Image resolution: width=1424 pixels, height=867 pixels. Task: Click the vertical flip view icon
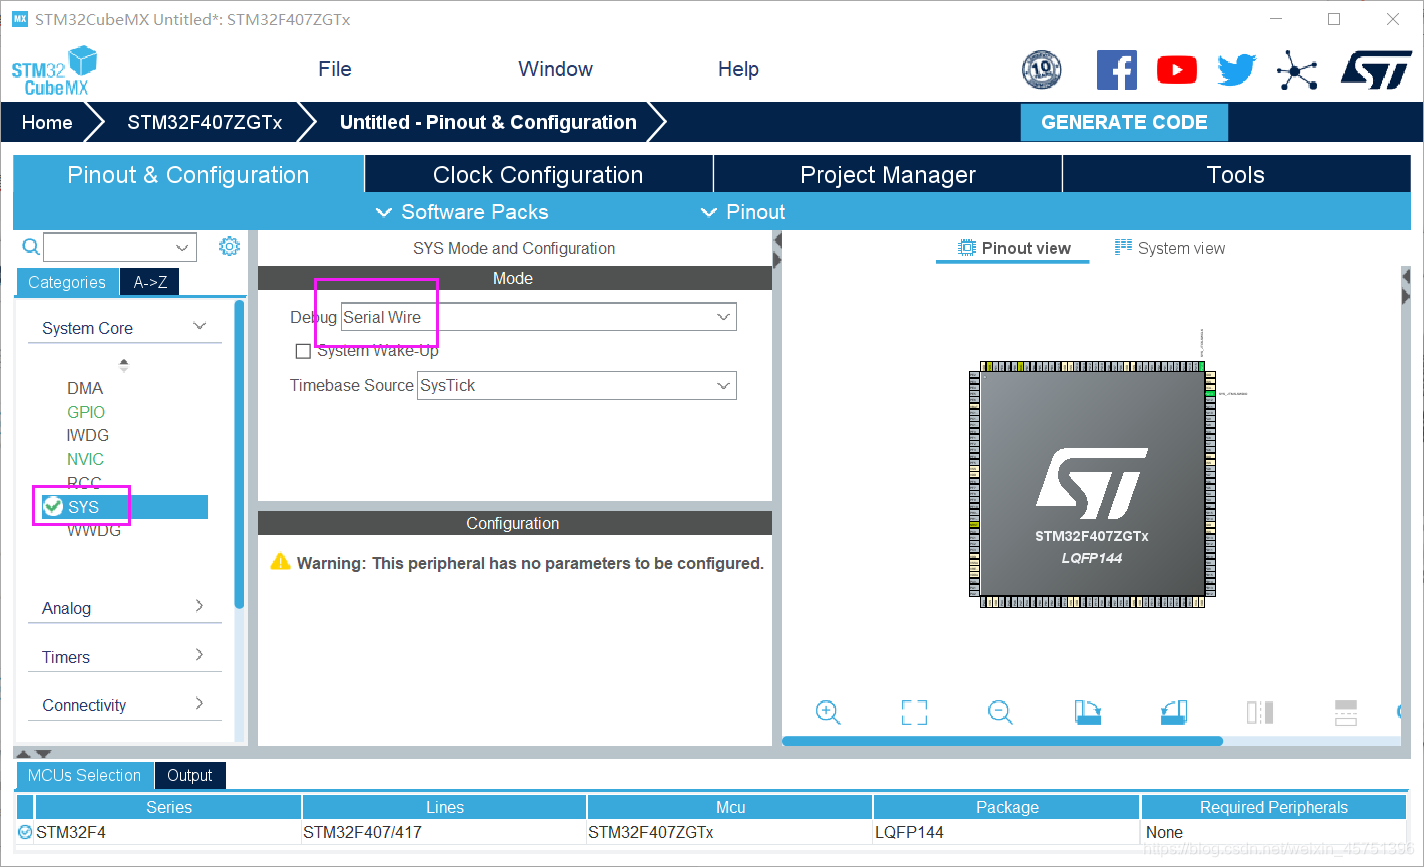point(1346,712)
